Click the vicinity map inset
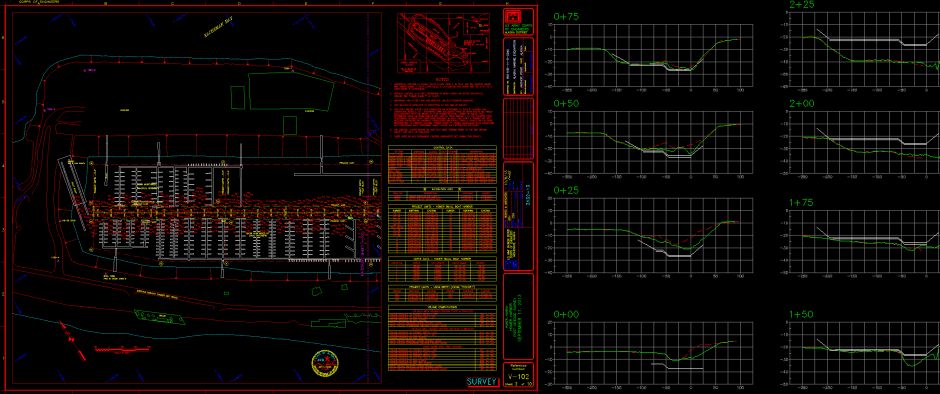The width and height of the screenshot is (940, 394). point(447,43)
